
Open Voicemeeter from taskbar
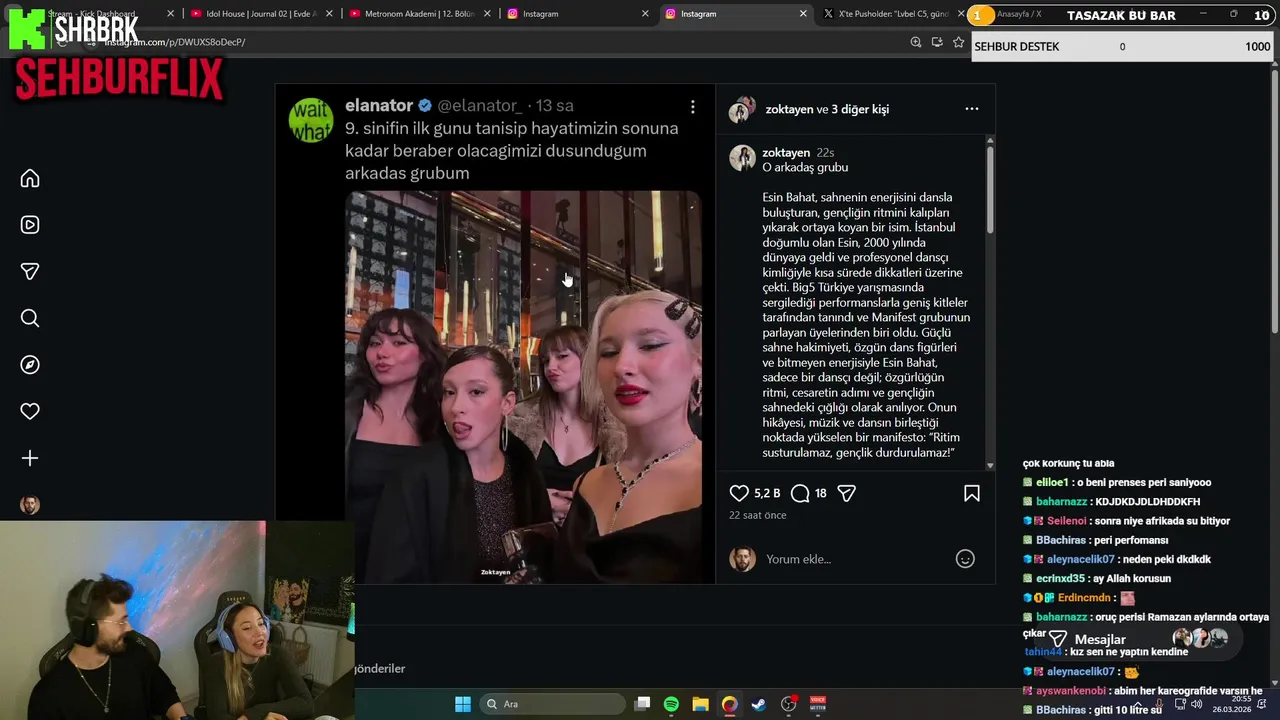tap(818, 704)
